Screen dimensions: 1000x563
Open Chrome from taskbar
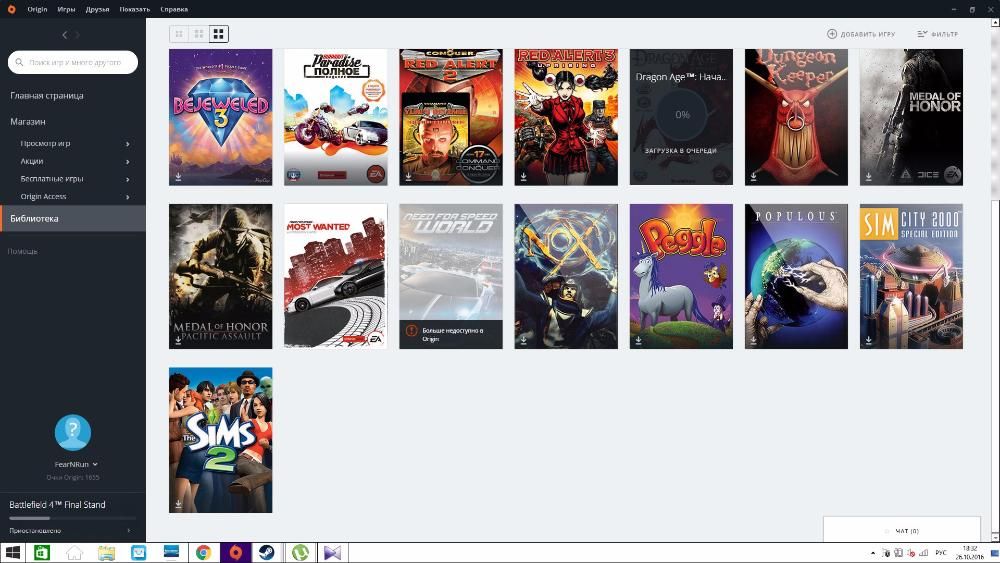203,553
